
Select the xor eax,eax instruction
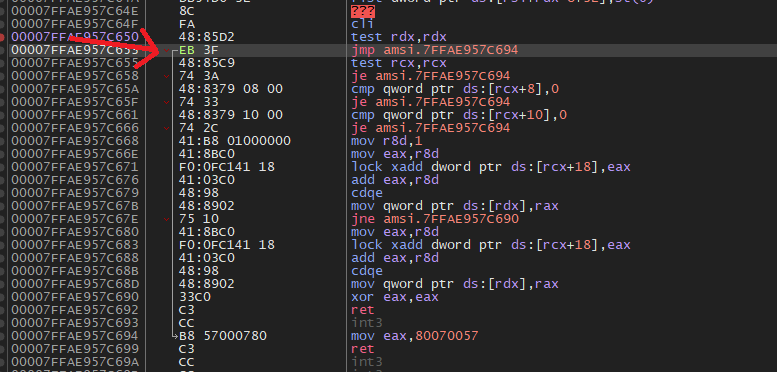[394, 297]
